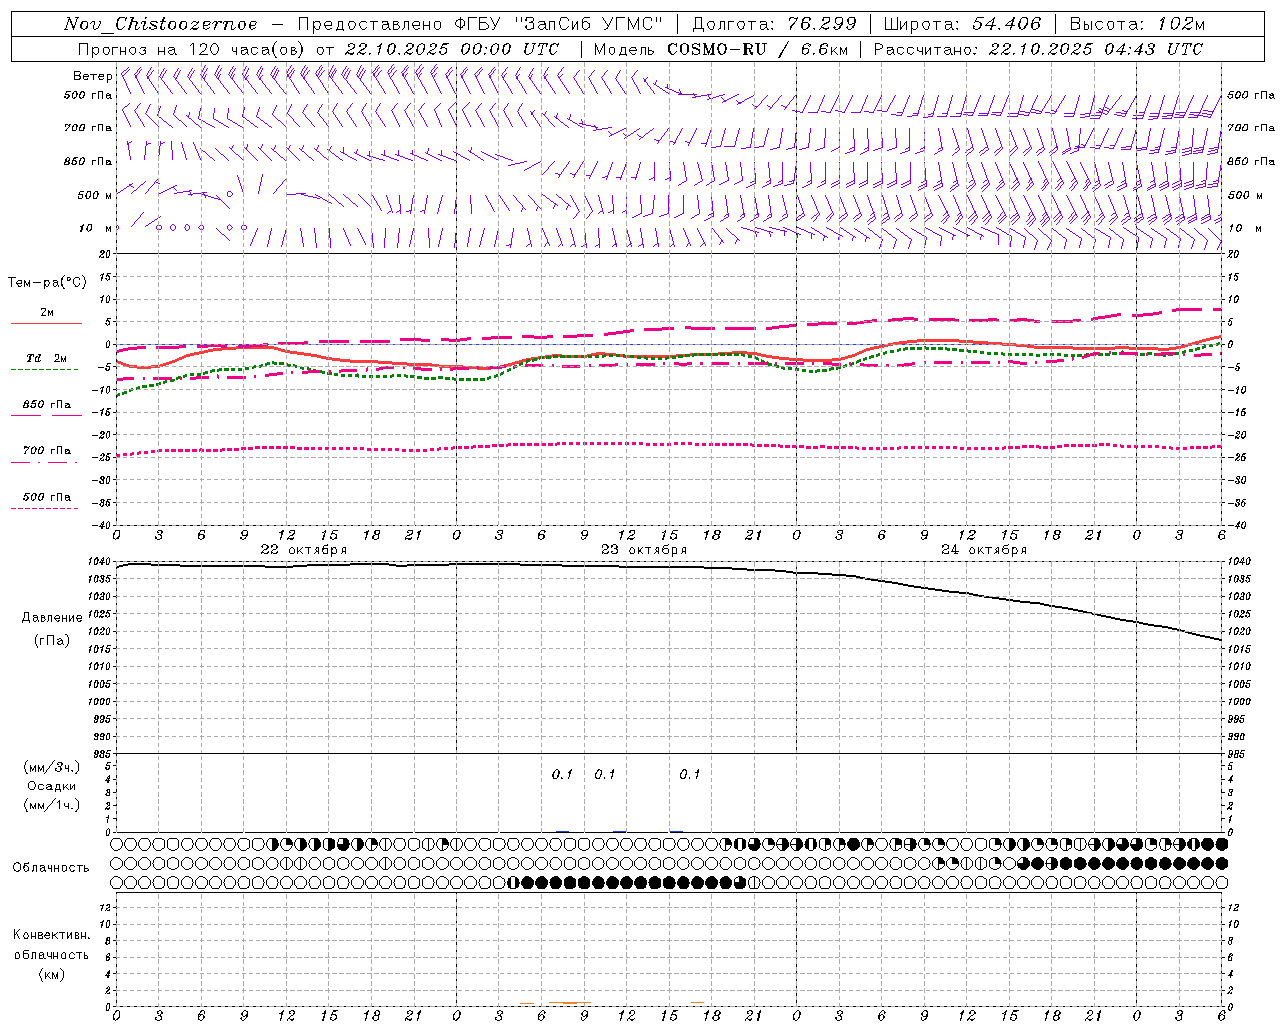Click the Осадки precipitation label
The height and width of the screenshot is (1024, 1280).
click(x=52, y=787)
